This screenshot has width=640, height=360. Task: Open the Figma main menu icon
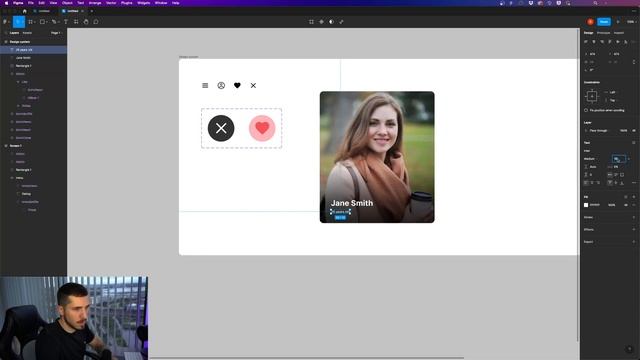coord(5,22)
